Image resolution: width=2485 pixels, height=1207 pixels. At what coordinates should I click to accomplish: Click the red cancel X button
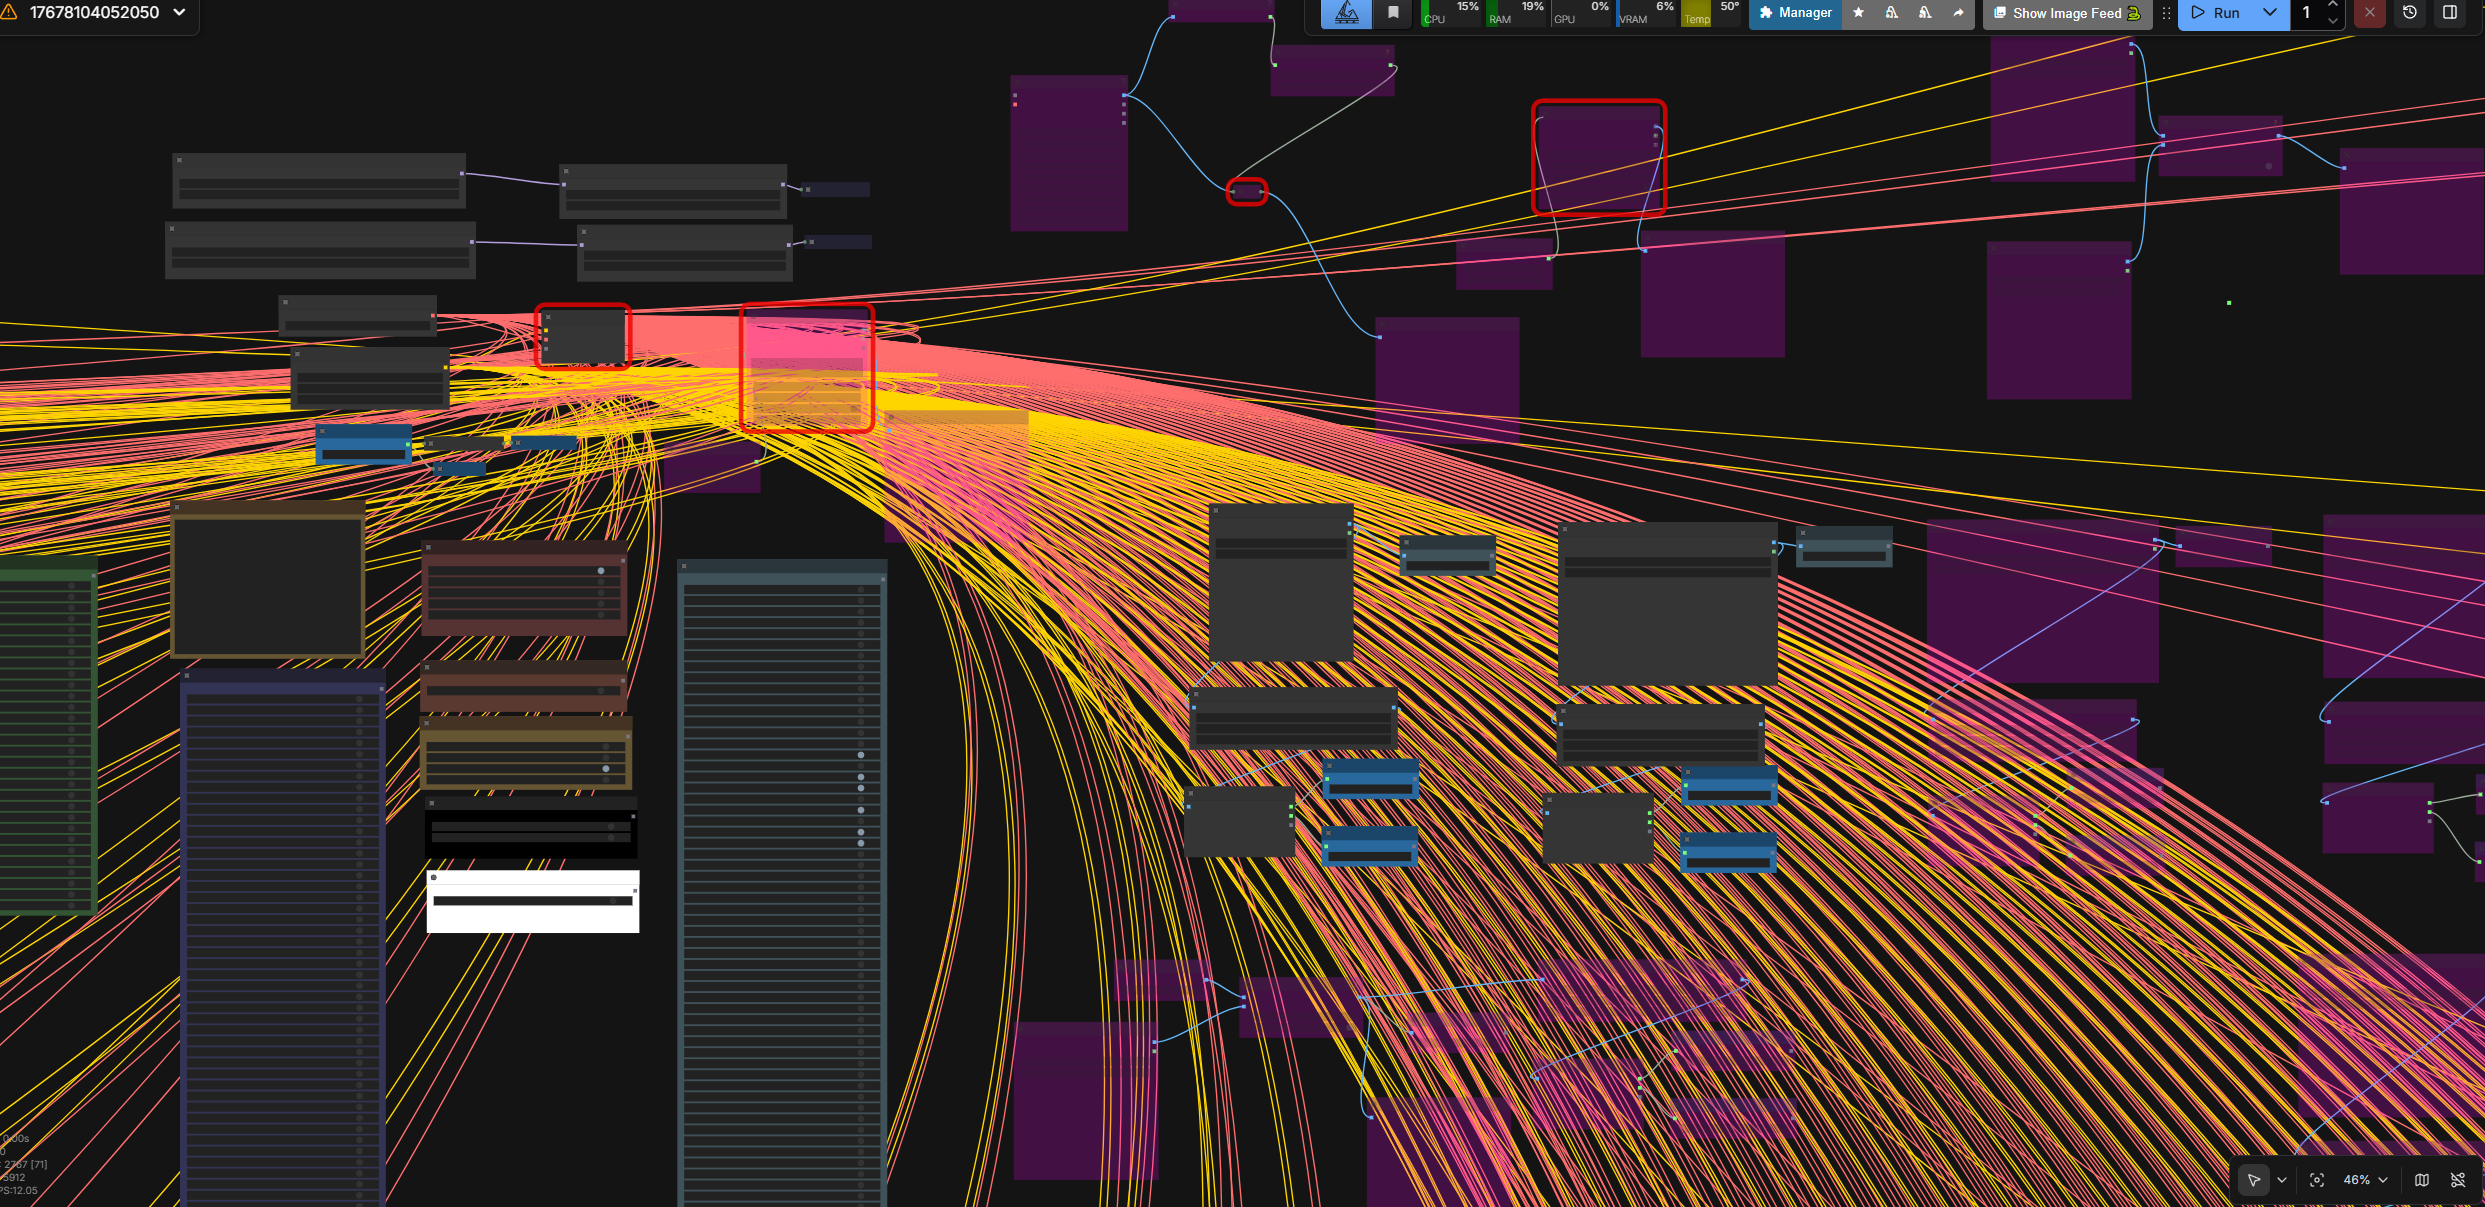2369,13
